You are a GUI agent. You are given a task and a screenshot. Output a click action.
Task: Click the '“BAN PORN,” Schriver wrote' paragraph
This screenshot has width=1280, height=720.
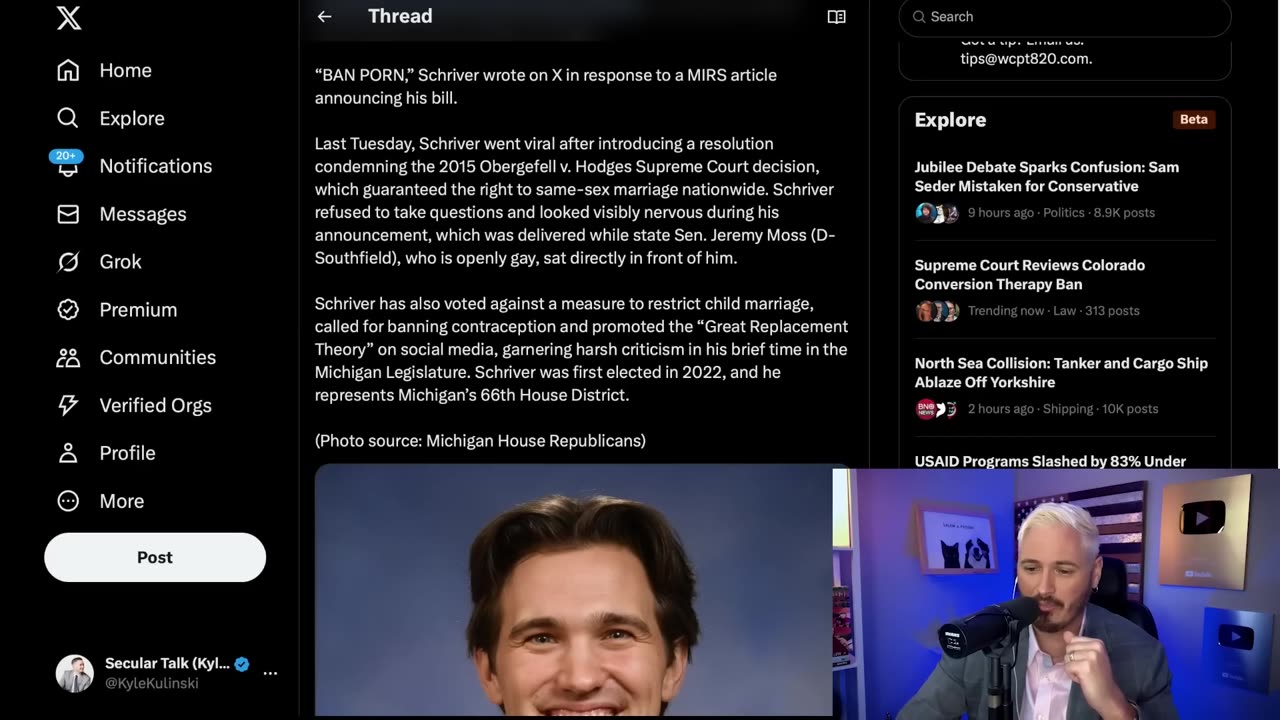546,86
